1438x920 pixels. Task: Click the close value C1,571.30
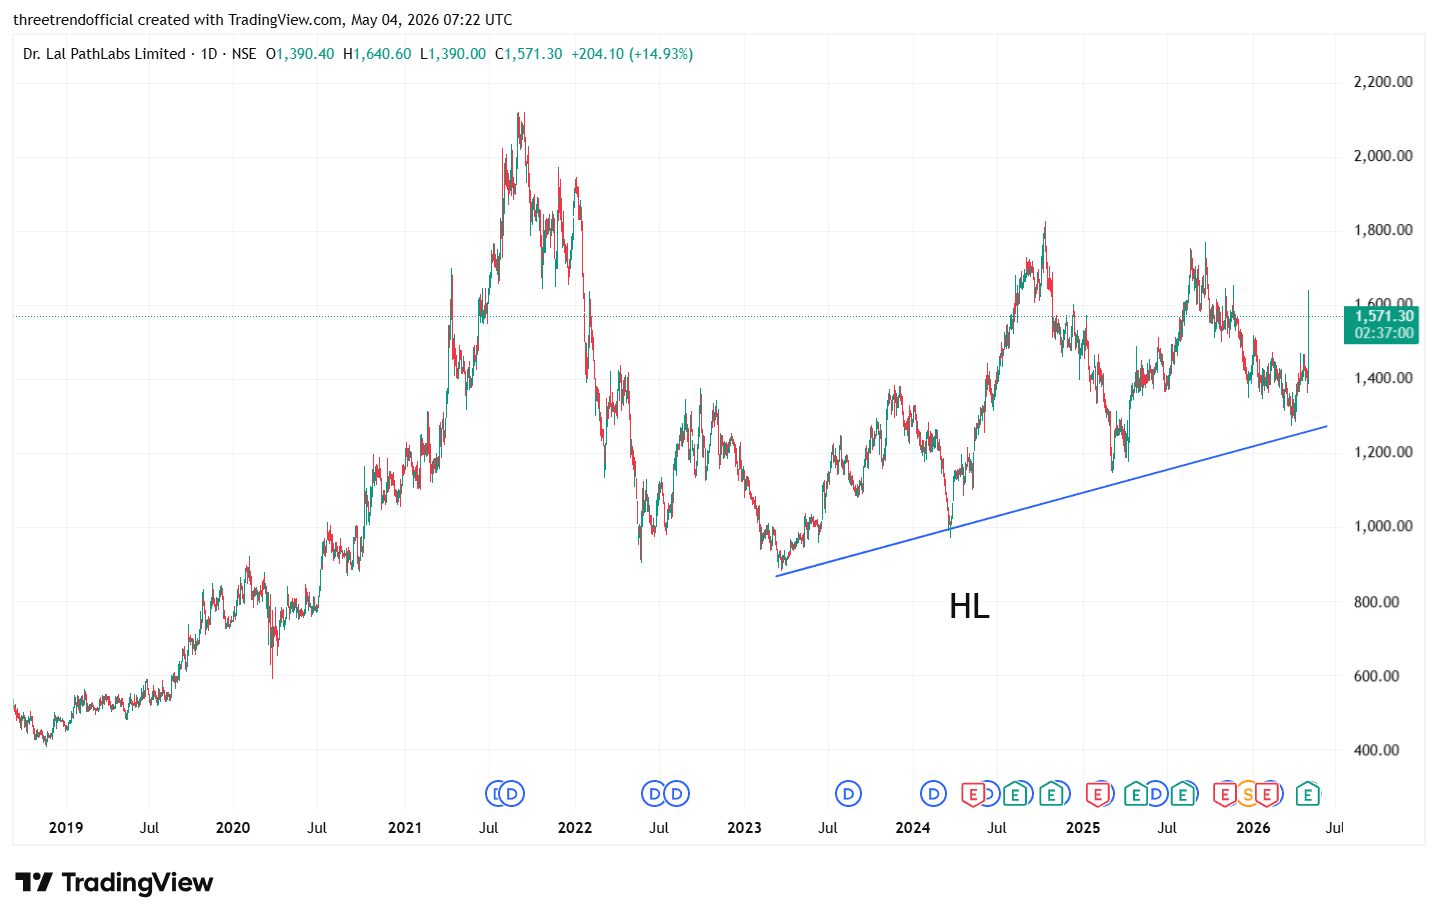[x=529, y=54]
